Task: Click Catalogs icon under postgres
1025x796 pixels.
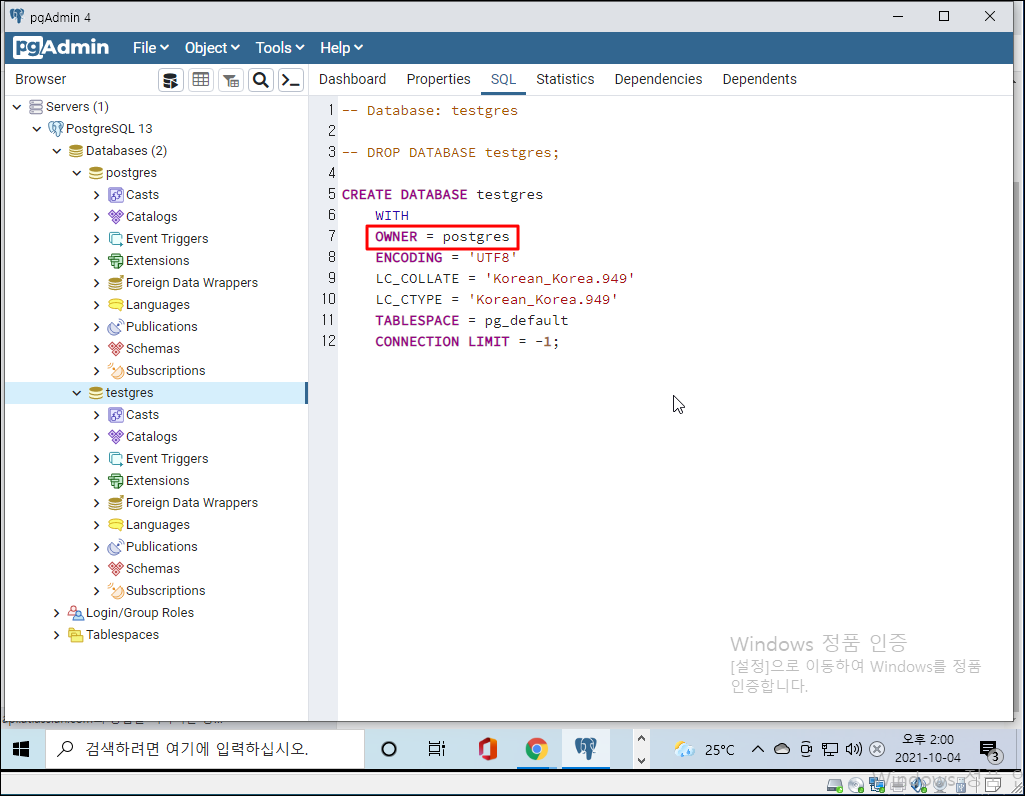Action: point(116,217)
